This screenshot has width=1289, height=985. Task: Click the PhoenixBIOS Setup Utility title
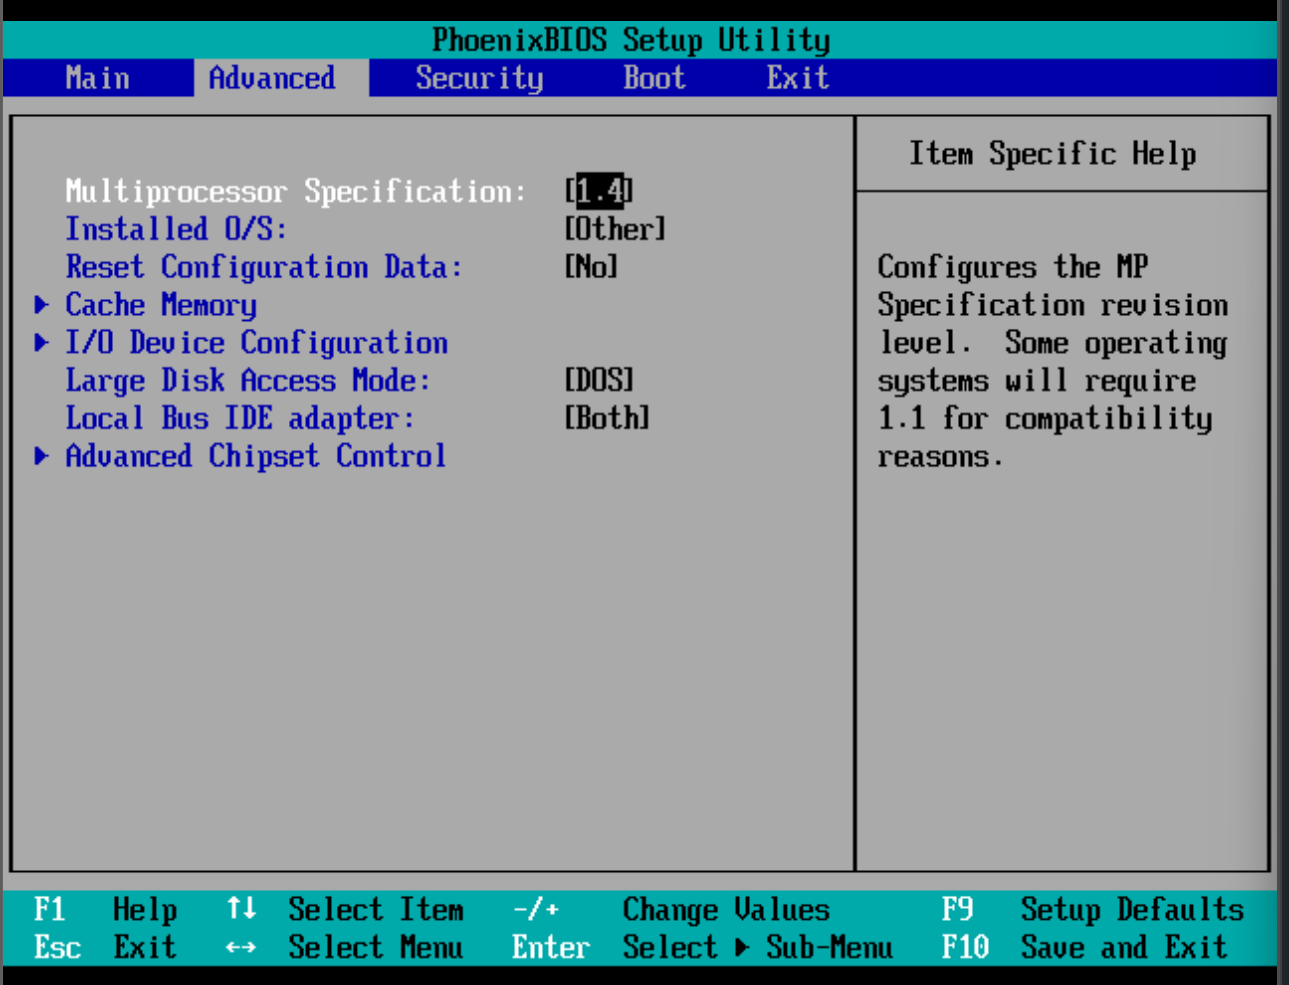pyautogui.click(x=631, y=40)
